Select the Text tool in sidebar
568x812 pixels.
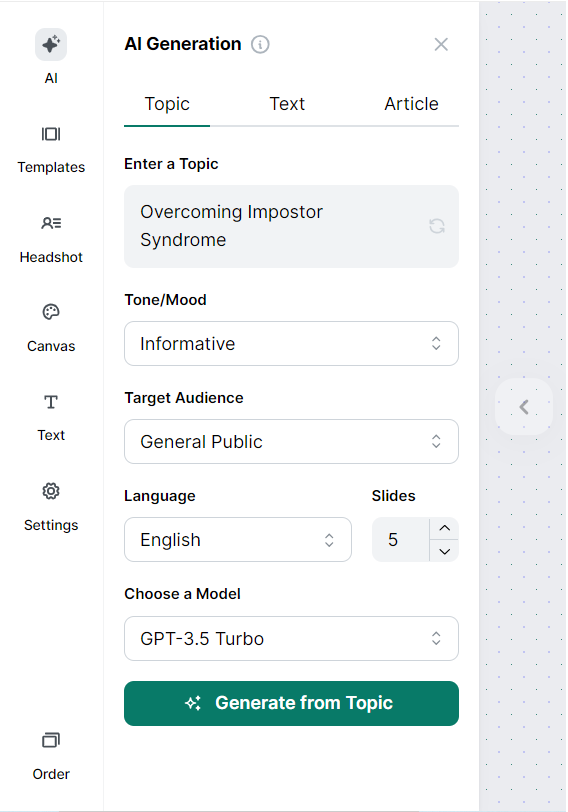coord(51,402)
